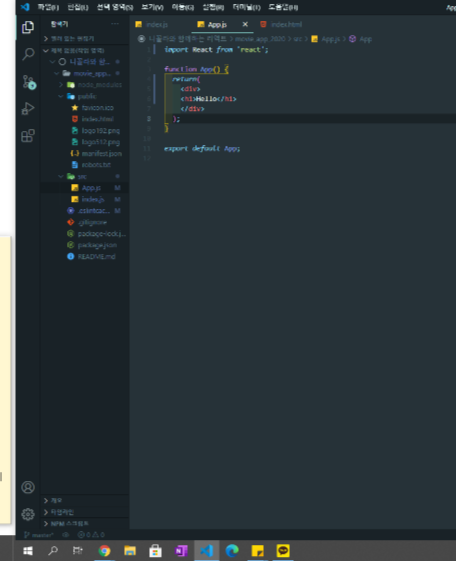
Task: Click the src breadcrumb segment
Action: point(297,39)
